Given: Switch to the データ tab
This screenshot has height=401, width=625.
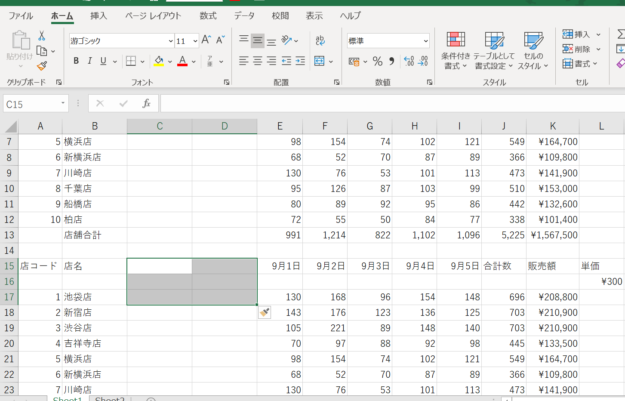Looking at the screenshot, I should tap(244, 16).
